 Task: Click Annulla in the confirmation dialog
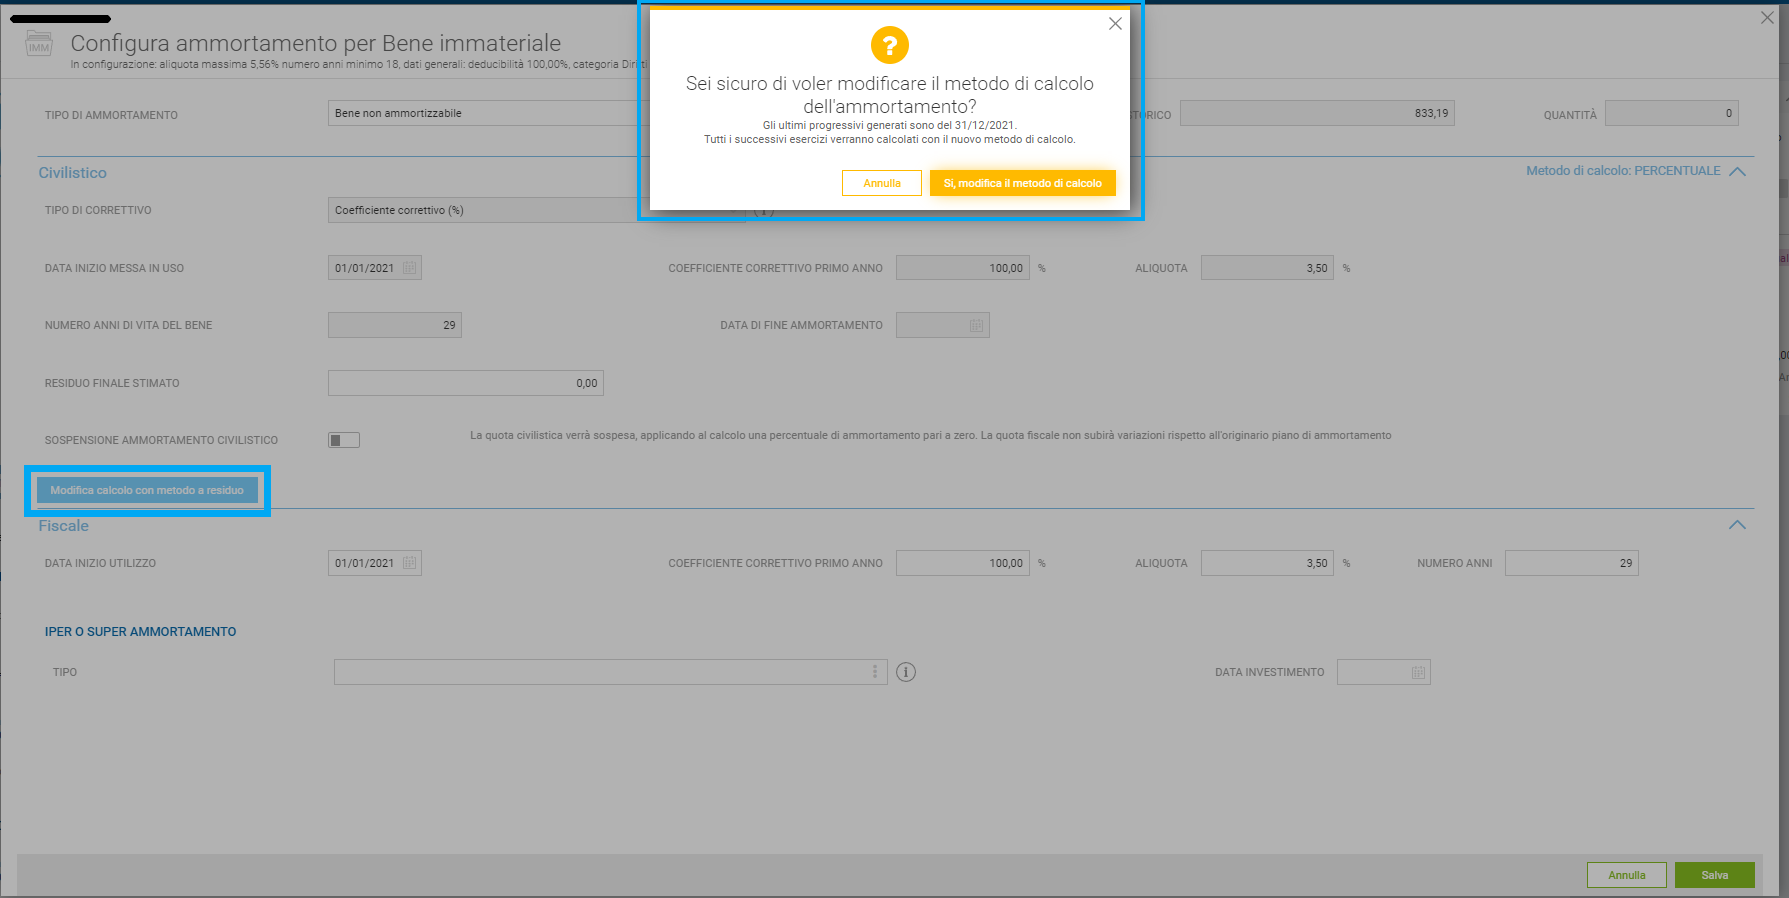(882, 183)
